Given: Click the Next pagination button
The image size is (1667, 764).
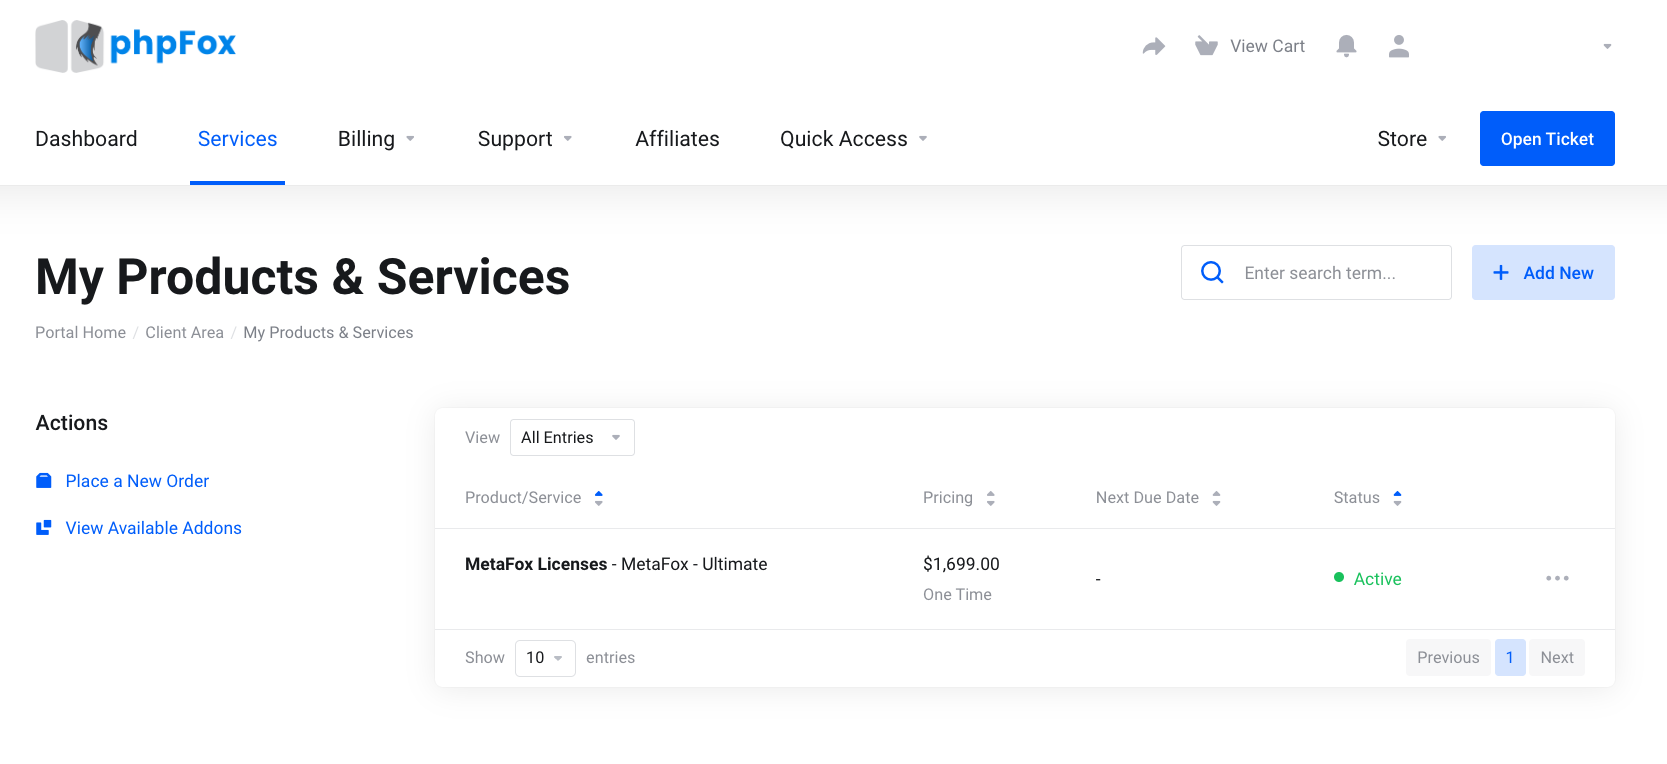Looking at the screenshot, I should pos(1557,658).
